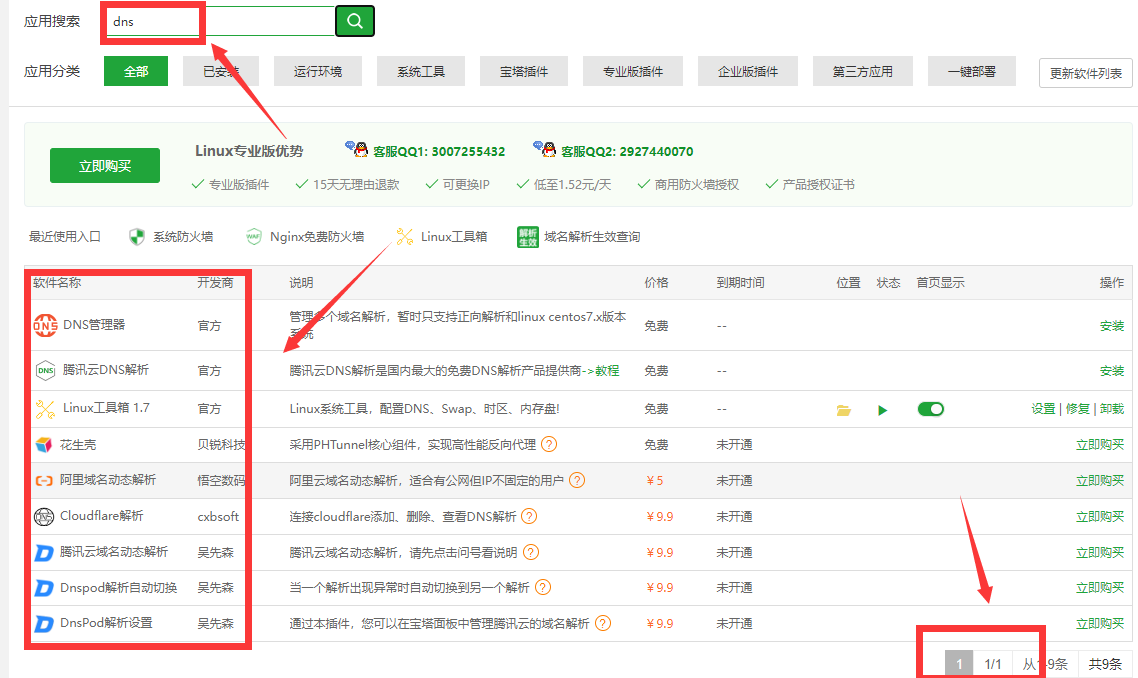Click 安装 for DNS管理器

click(x=1112, y=326)
